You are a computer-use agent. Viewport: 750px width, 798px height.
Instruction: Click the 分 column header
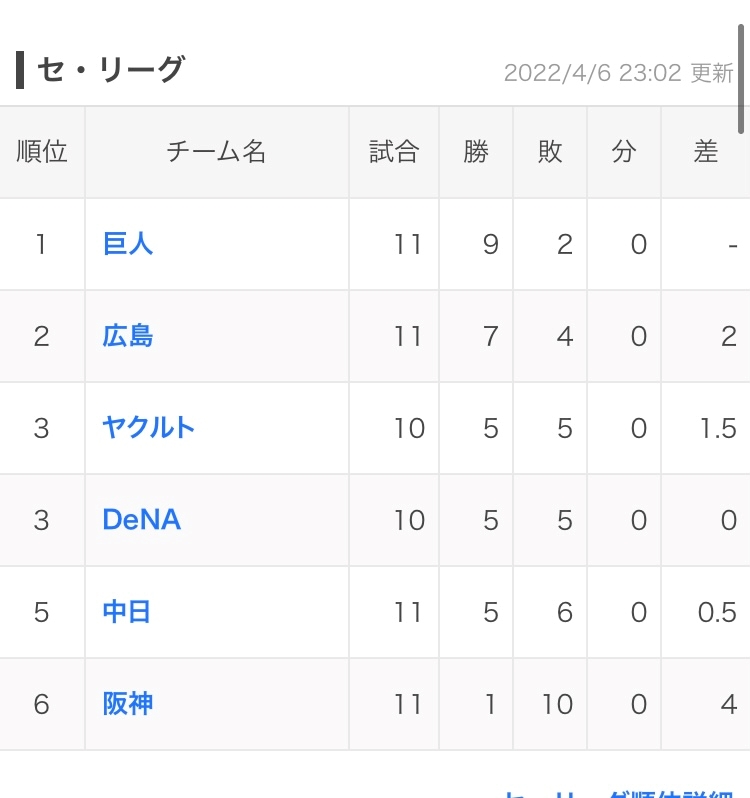point(624,152)
